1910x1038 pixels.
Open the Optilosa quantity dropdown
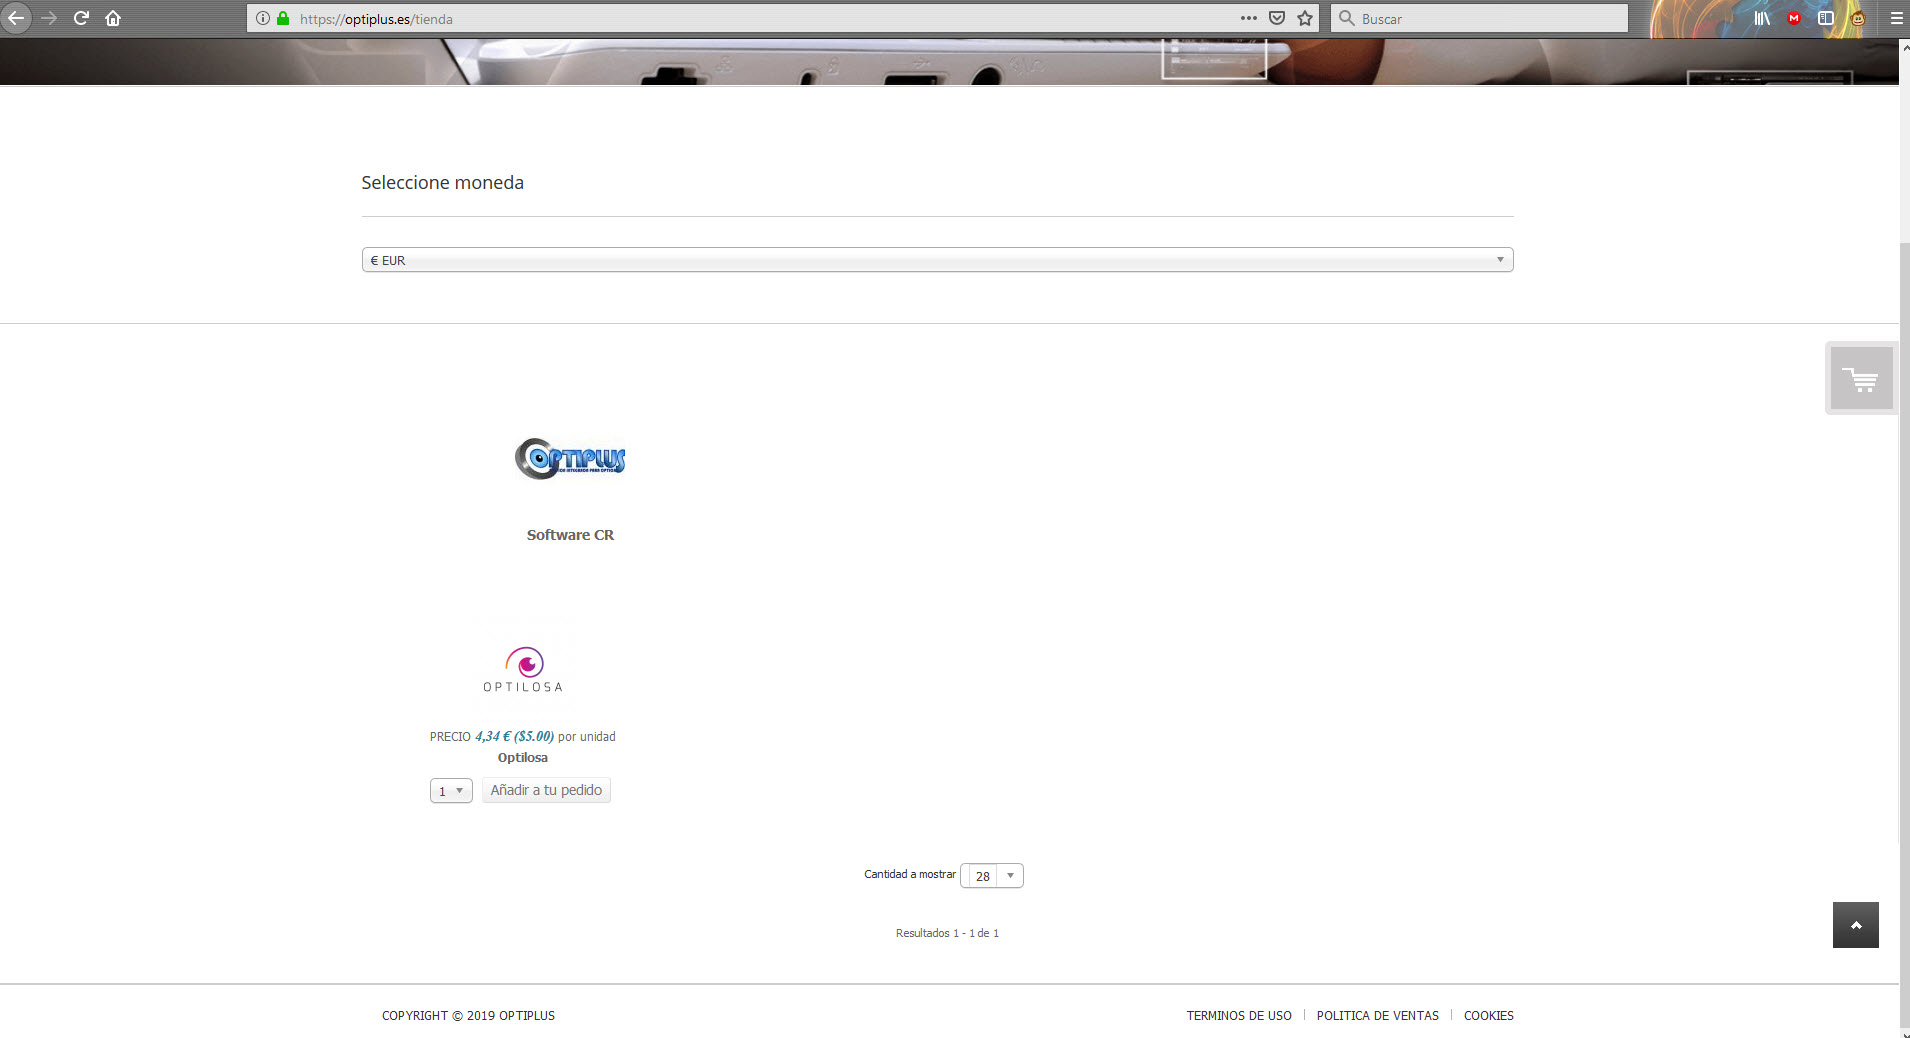click(x=451, y=791)
